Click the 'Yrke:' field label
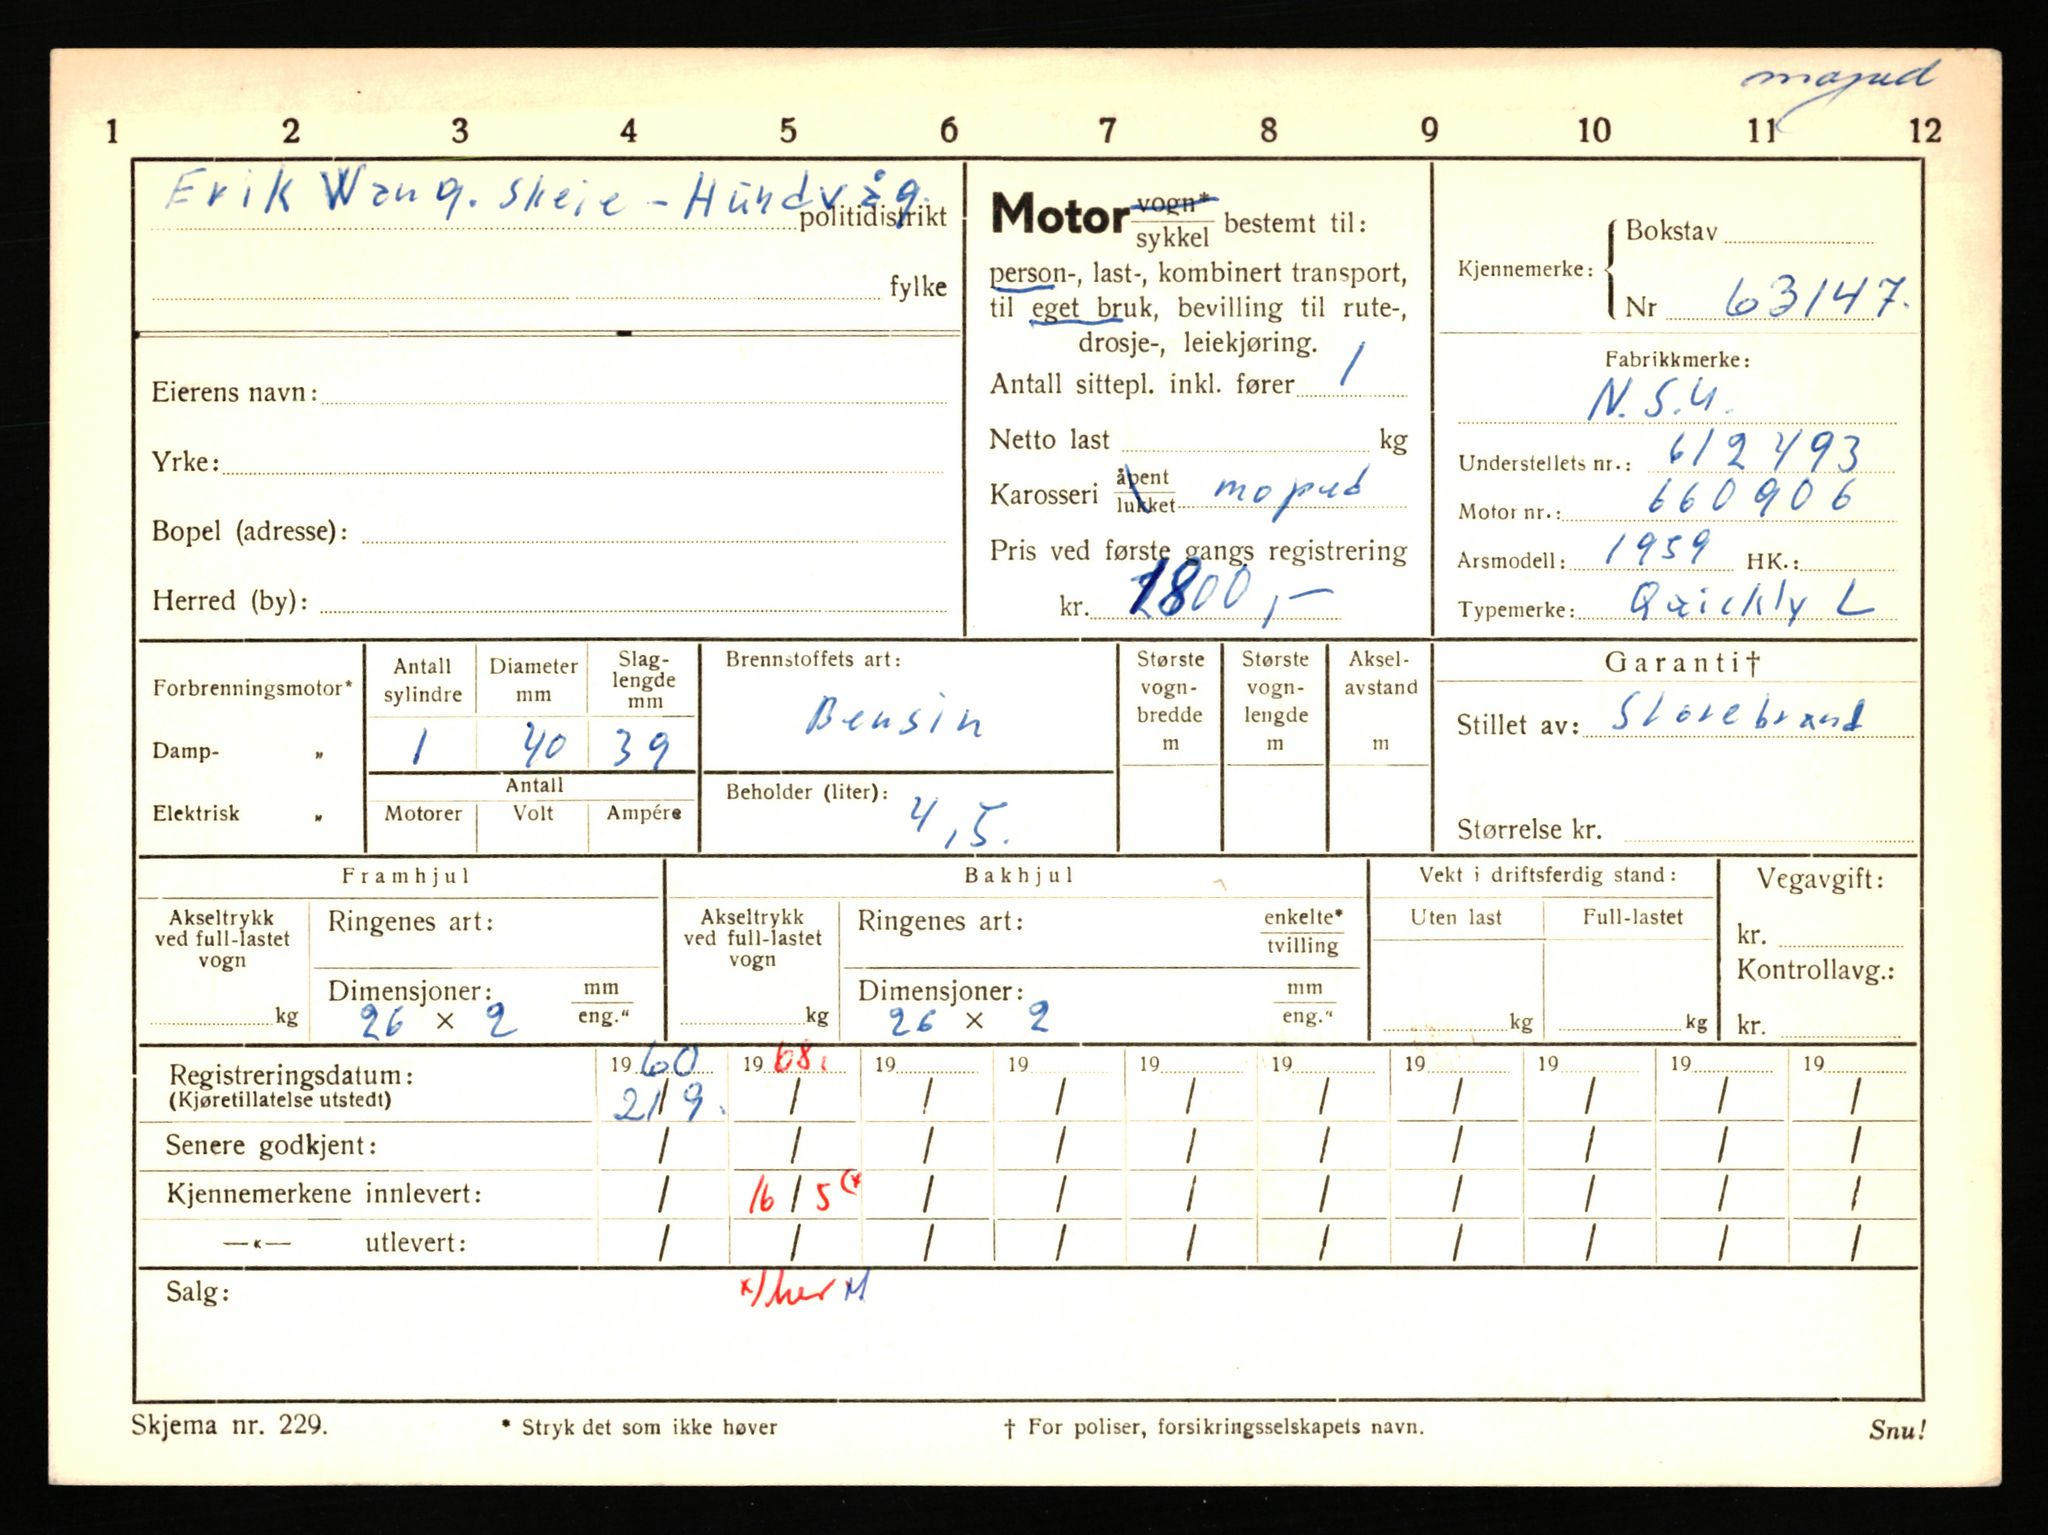This screenshot has width=2048, height=1535. [x=185, y=462]
